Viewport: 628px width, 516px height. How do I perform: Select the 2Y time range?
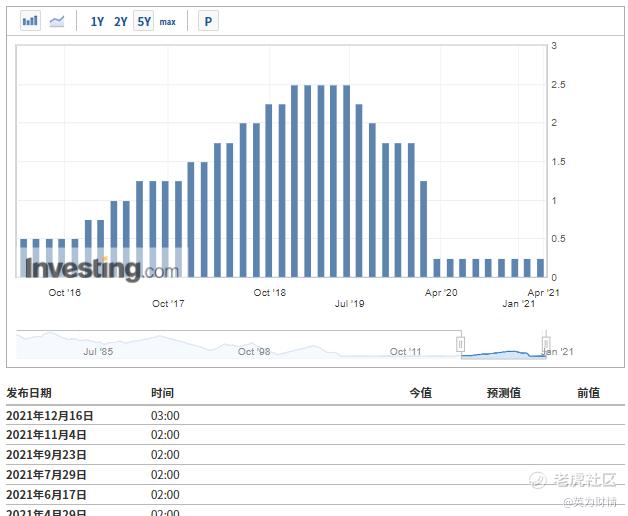(x=120, y=21)
